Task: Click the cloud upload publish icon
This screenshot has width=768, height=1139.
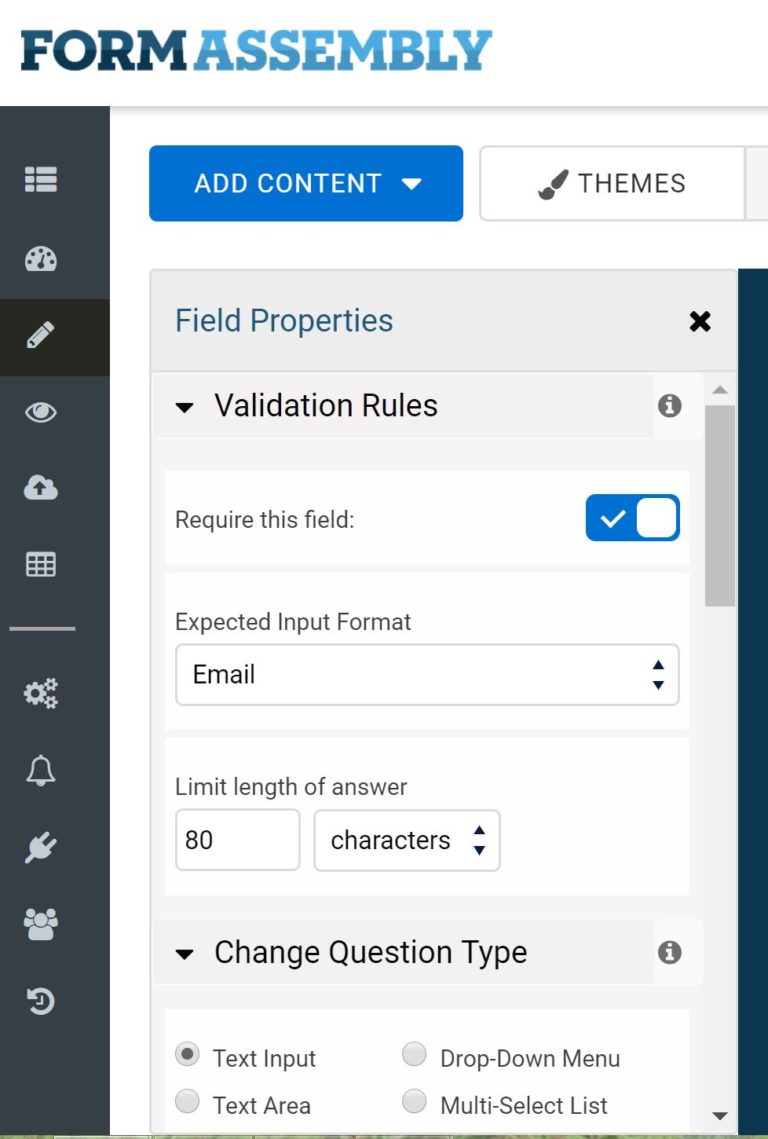Action: 40,488
